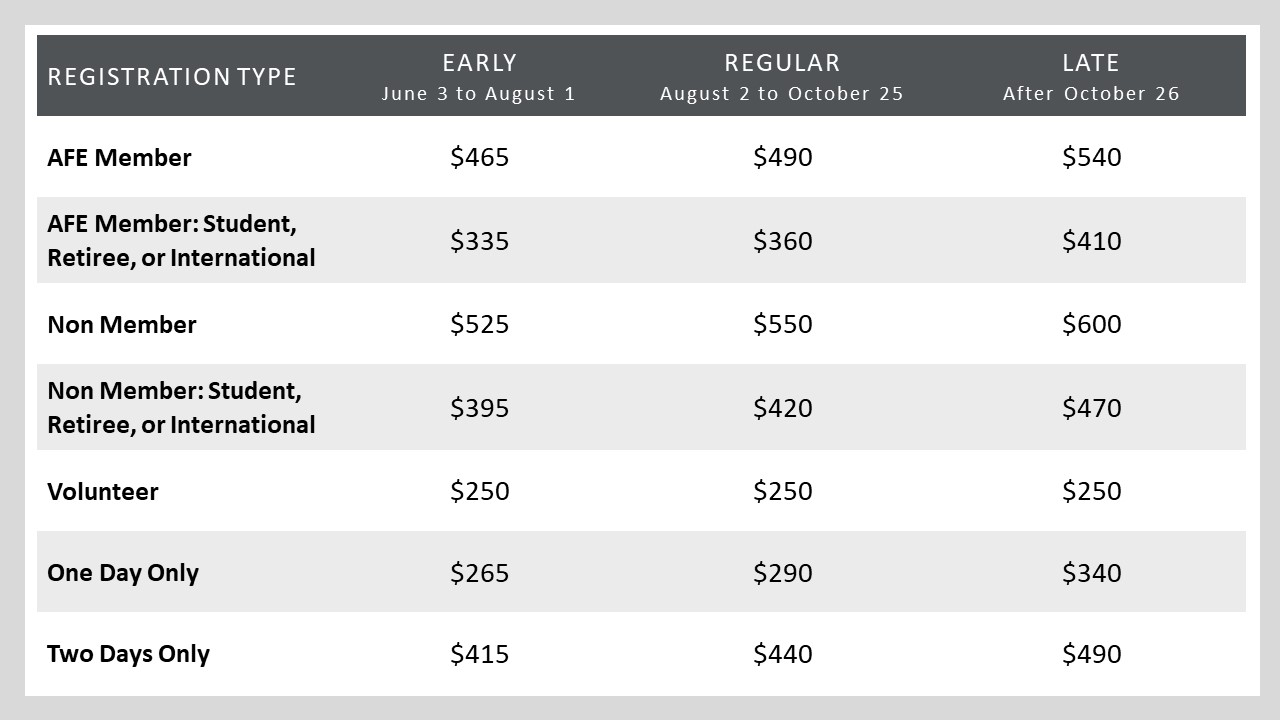
Task: Click the LATE After October 26 header
Action: (x=1091, y=77)
